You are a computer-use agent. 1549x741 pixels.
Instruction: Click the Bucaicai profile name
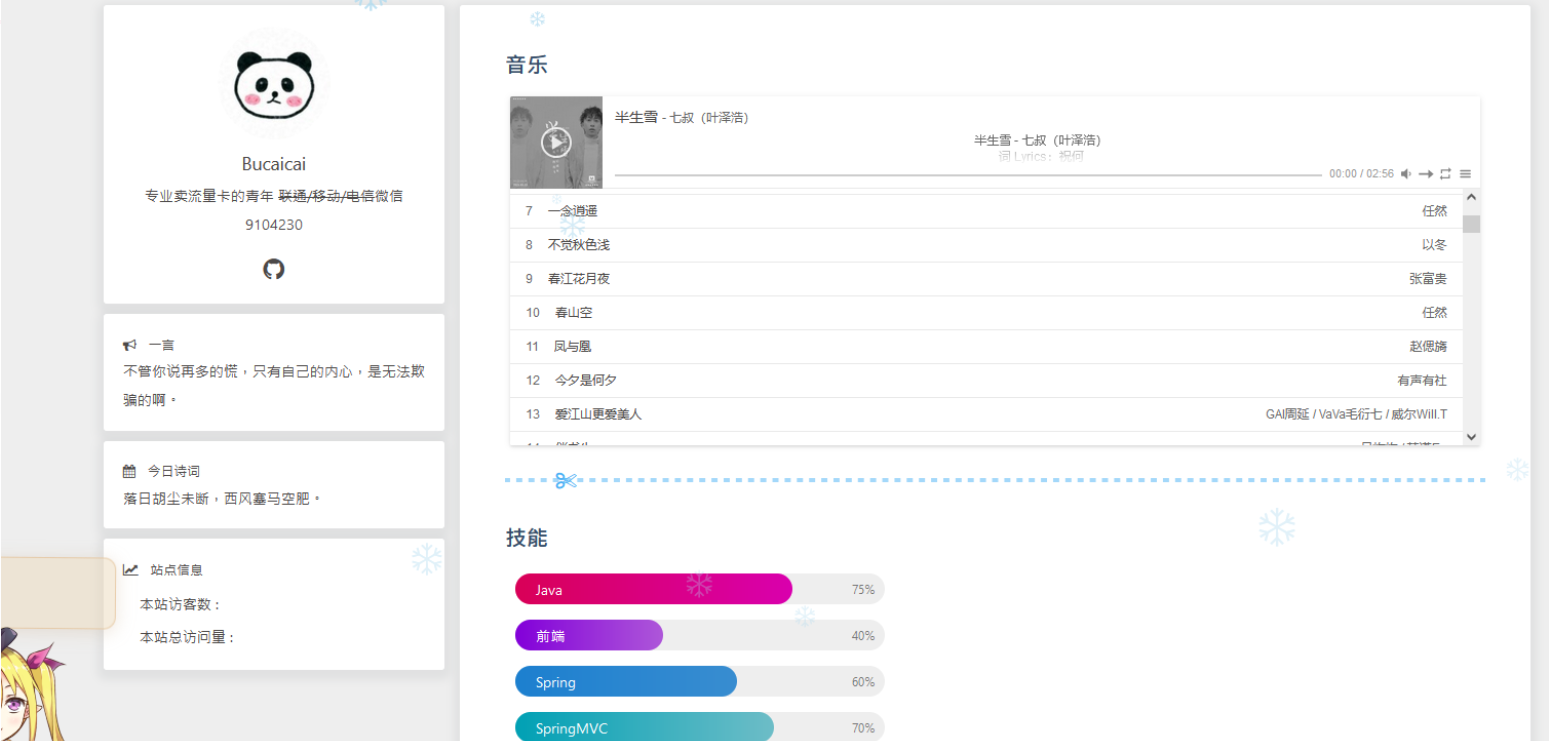273,164
